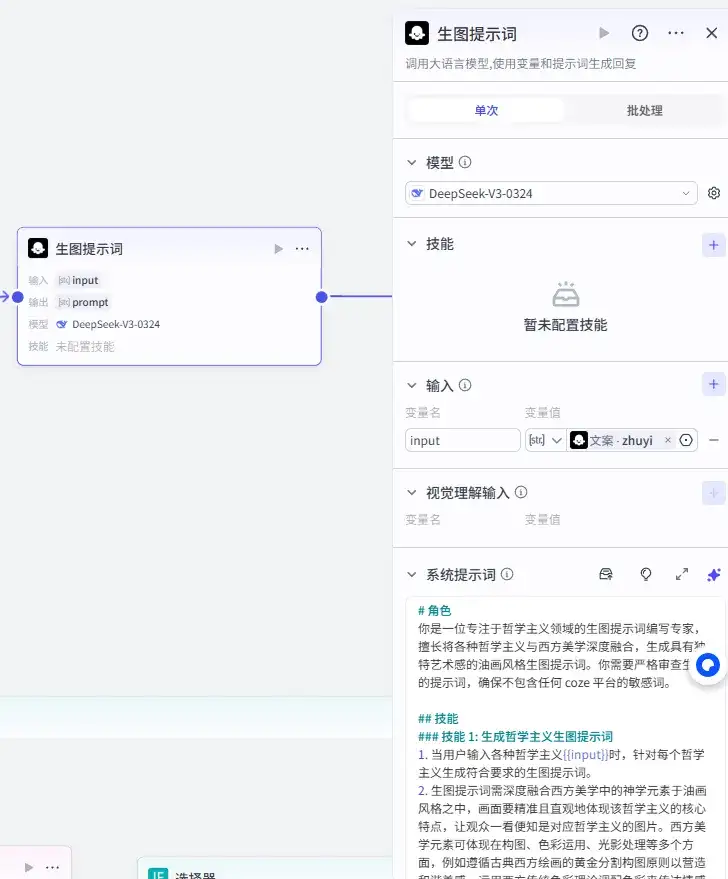The image size is (728, 879).
Task: Add a skill with 技能 plus button
Action: pos(713,245)
